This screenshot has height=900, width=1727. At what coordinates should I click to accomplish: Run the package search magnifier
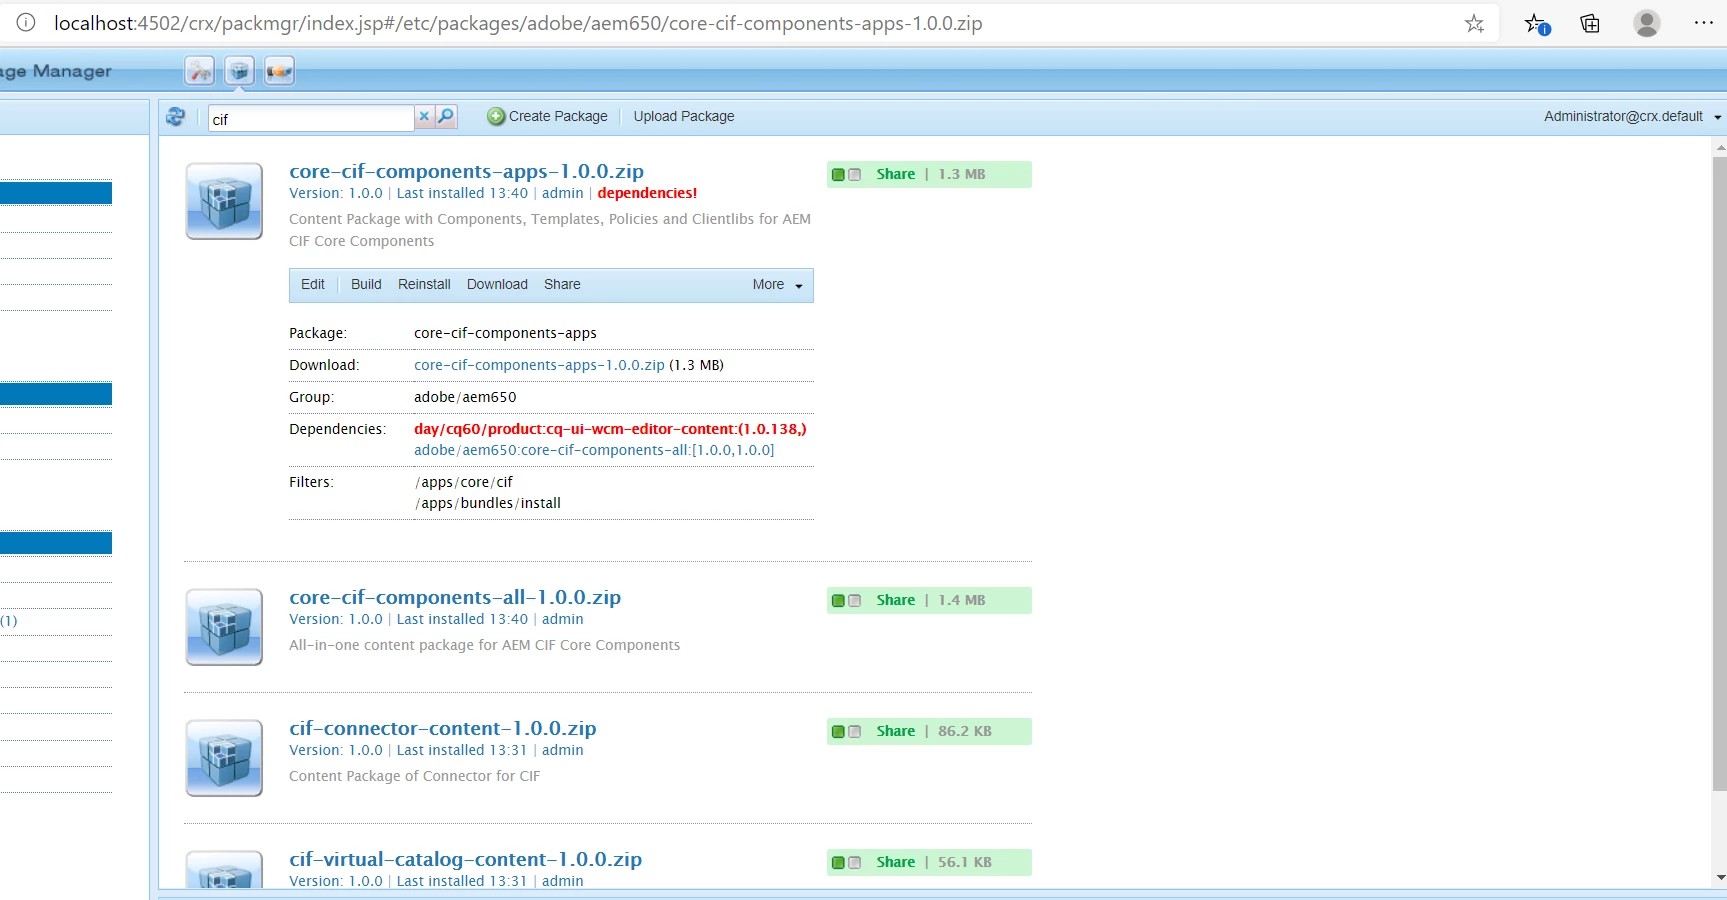[446, 116]
